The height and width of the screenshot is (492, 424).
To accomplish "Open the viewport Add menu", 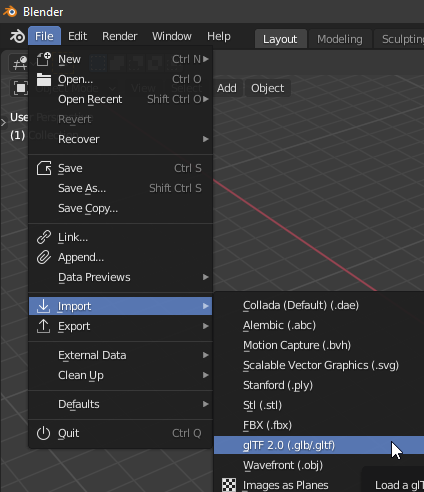I will (227, 88).
